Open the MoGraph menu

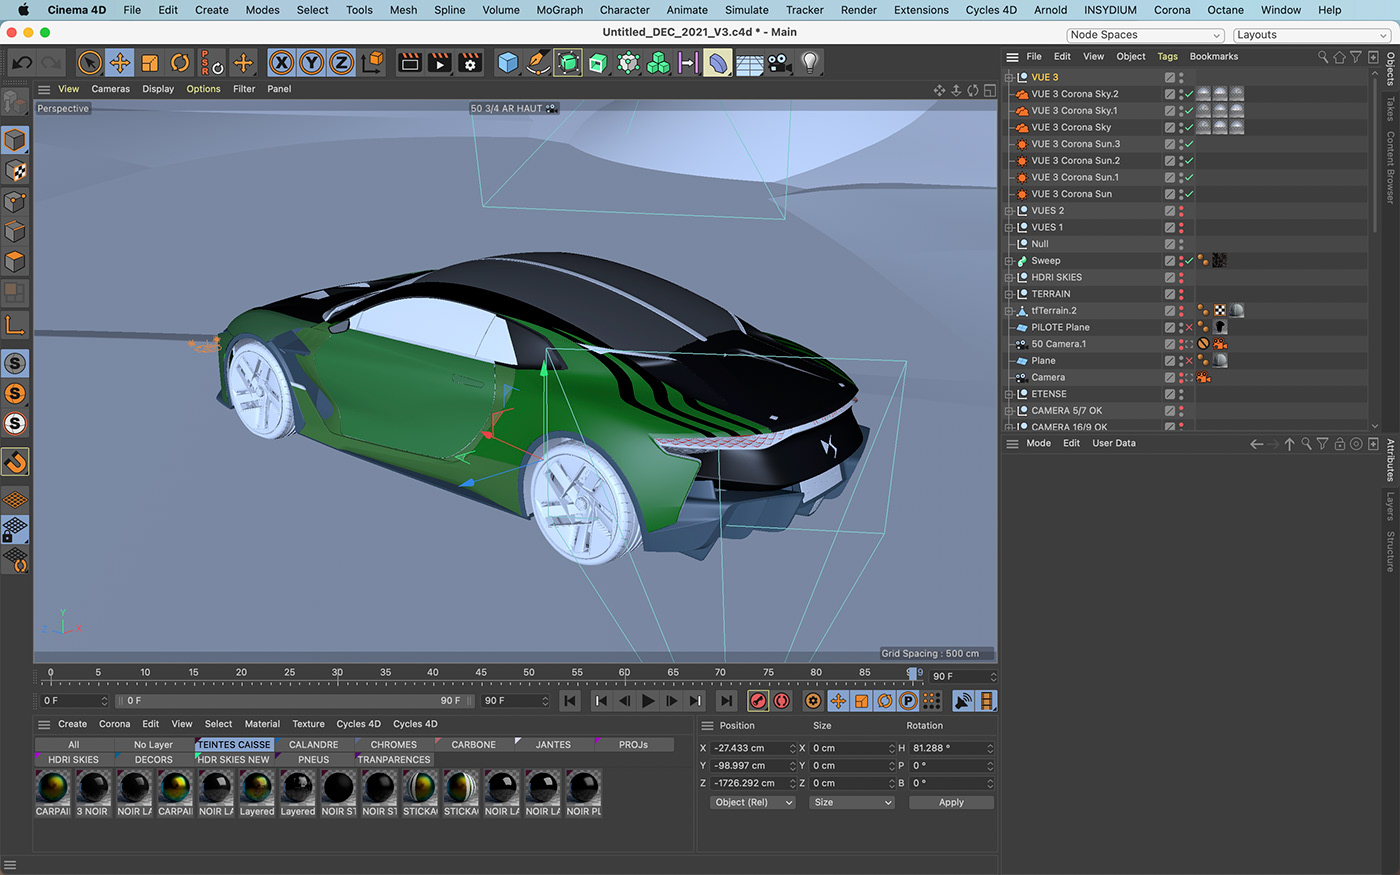coord(559,10)
